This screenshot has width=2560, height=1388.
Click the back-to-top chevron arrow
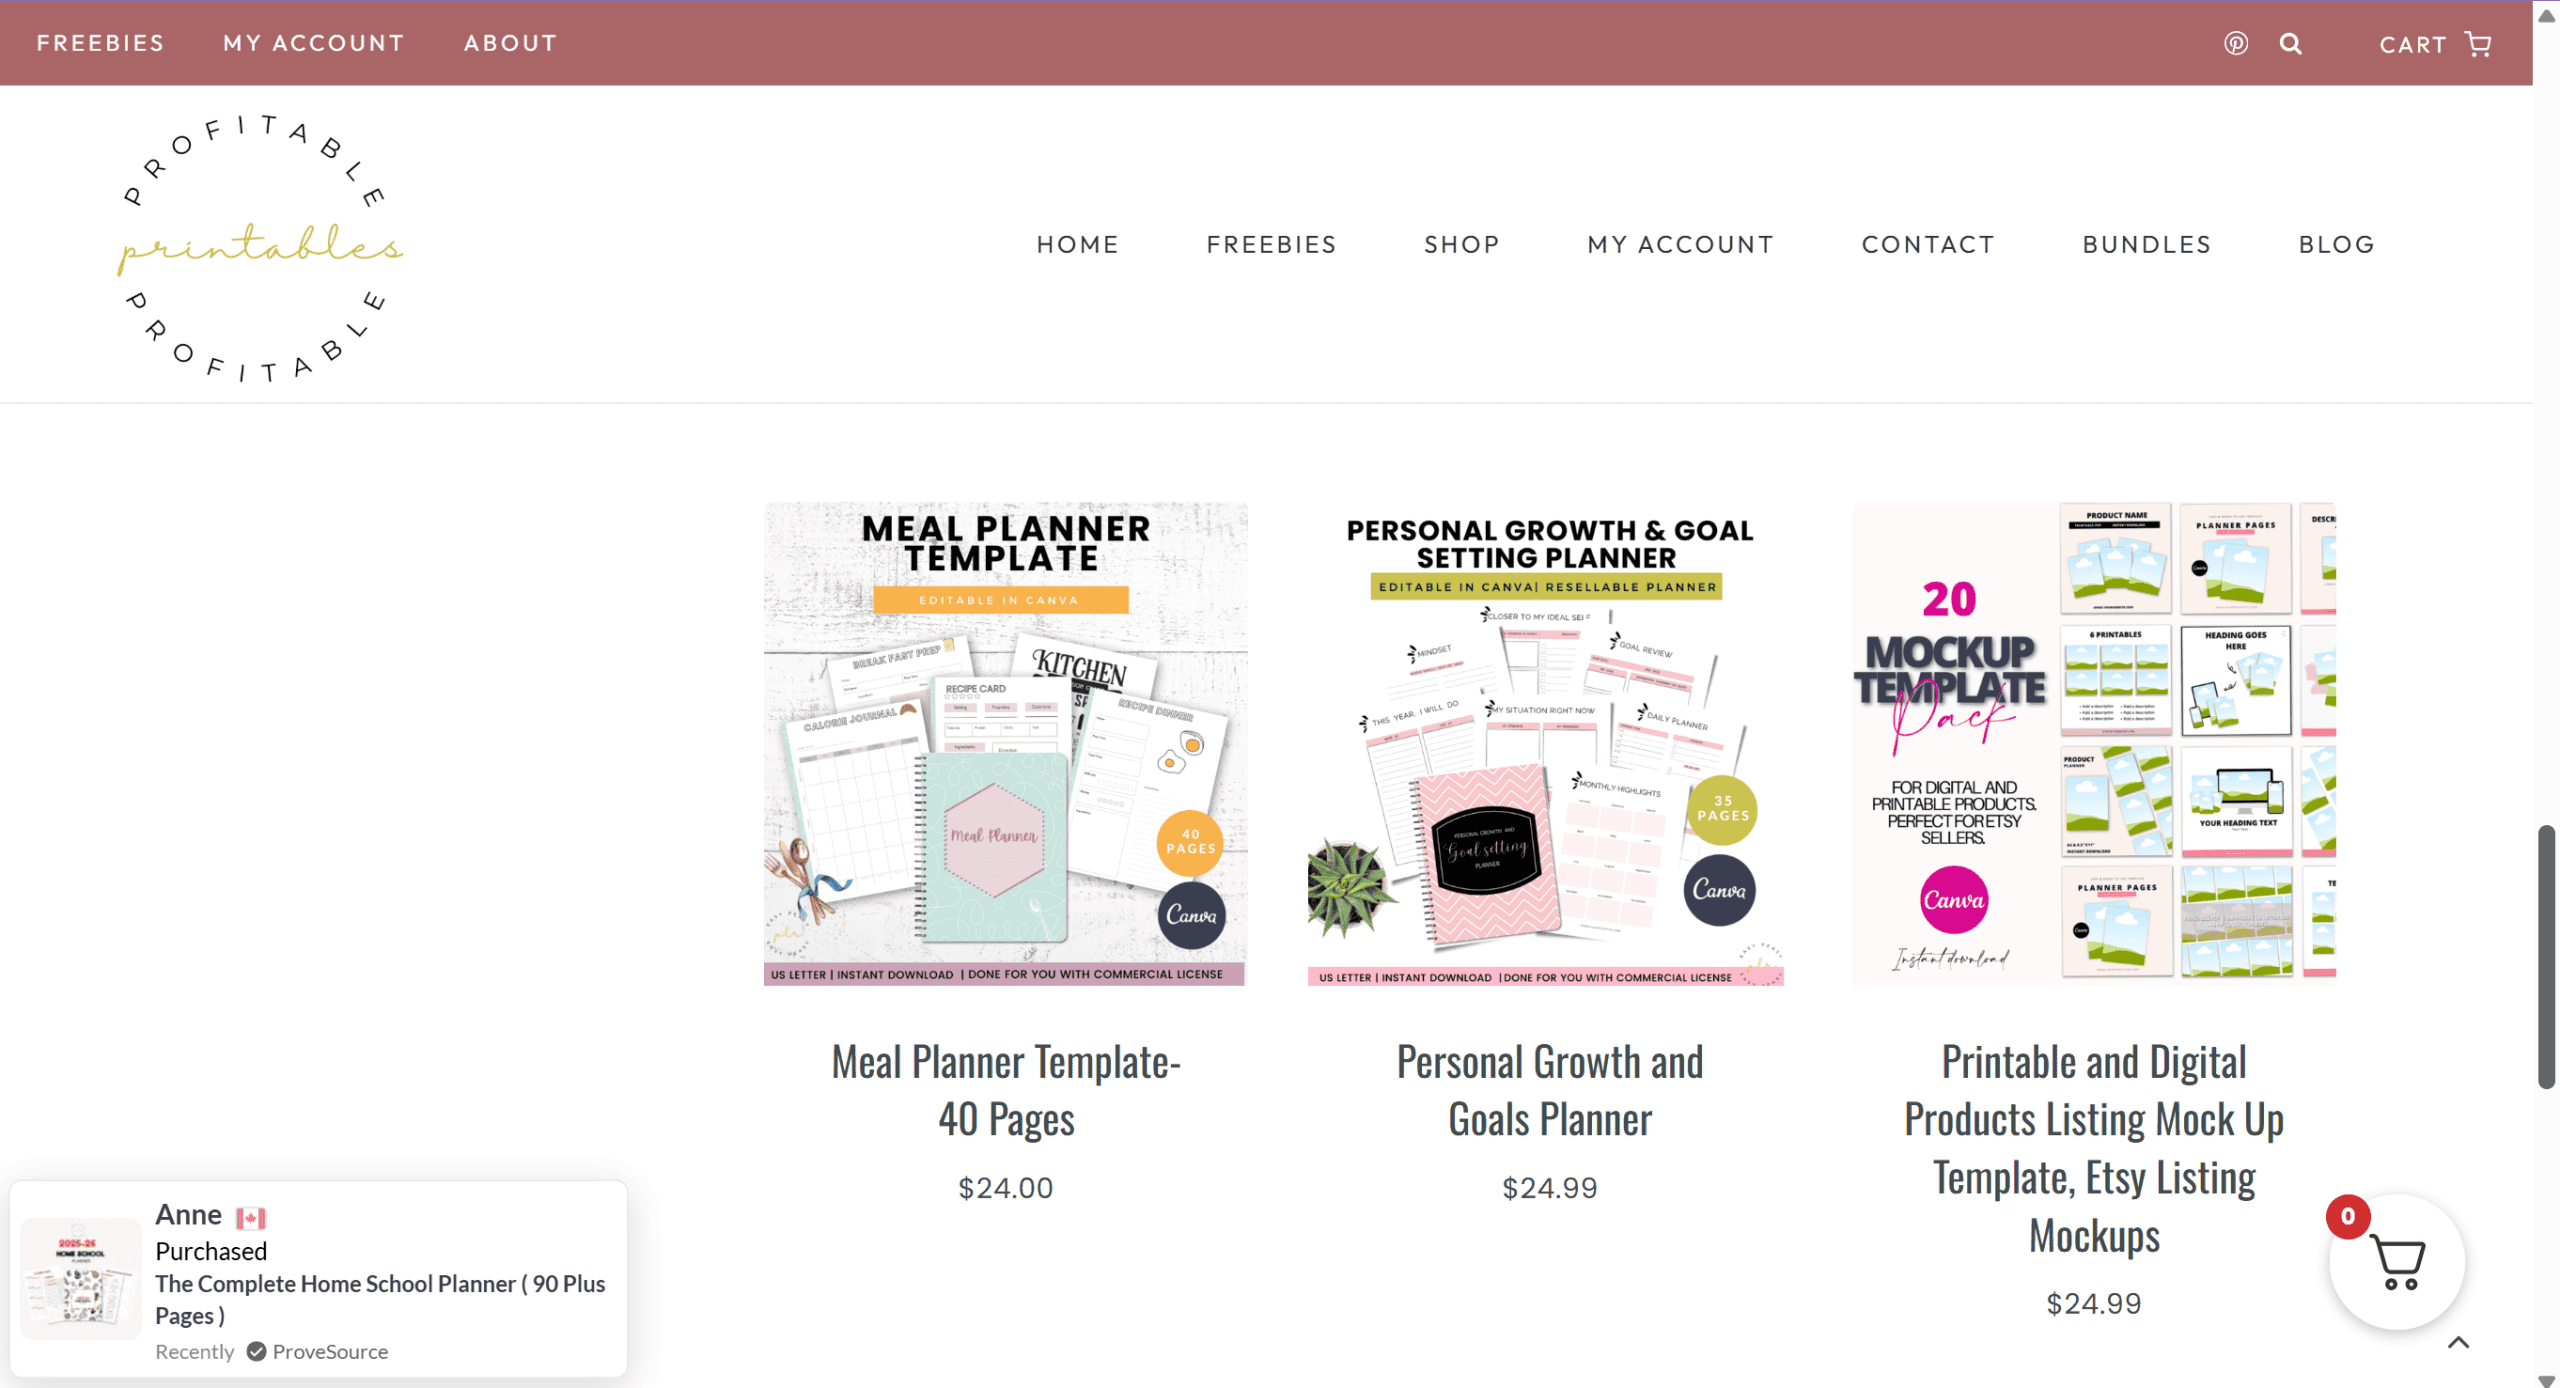coord(2458,1342)
